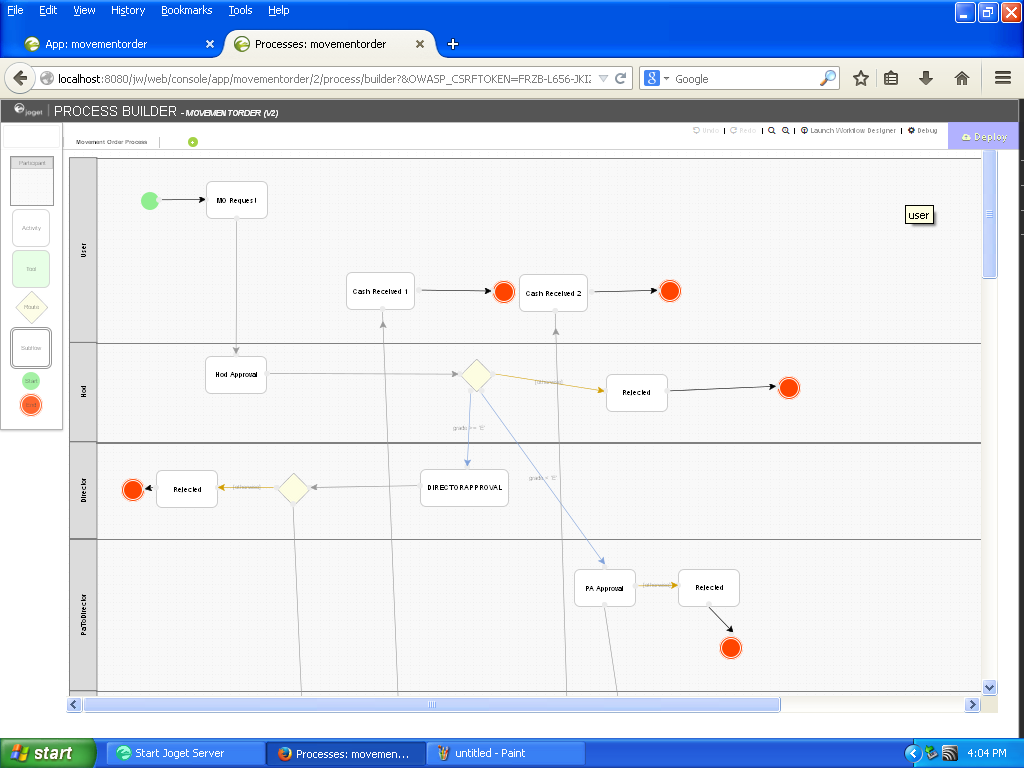Select end node after Cash Received 2
1024x768 pixels.
coord(670,291)
